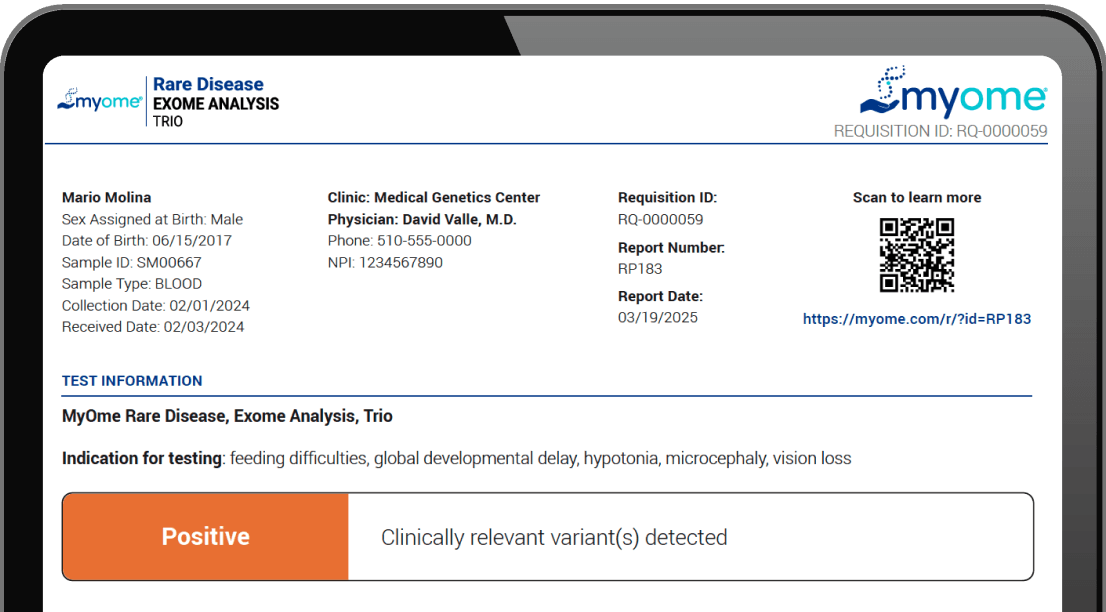Screen dimensions: 1106x612
Task: Click 'Sample ID: SM00667'
Action: [x=132, y=262]
